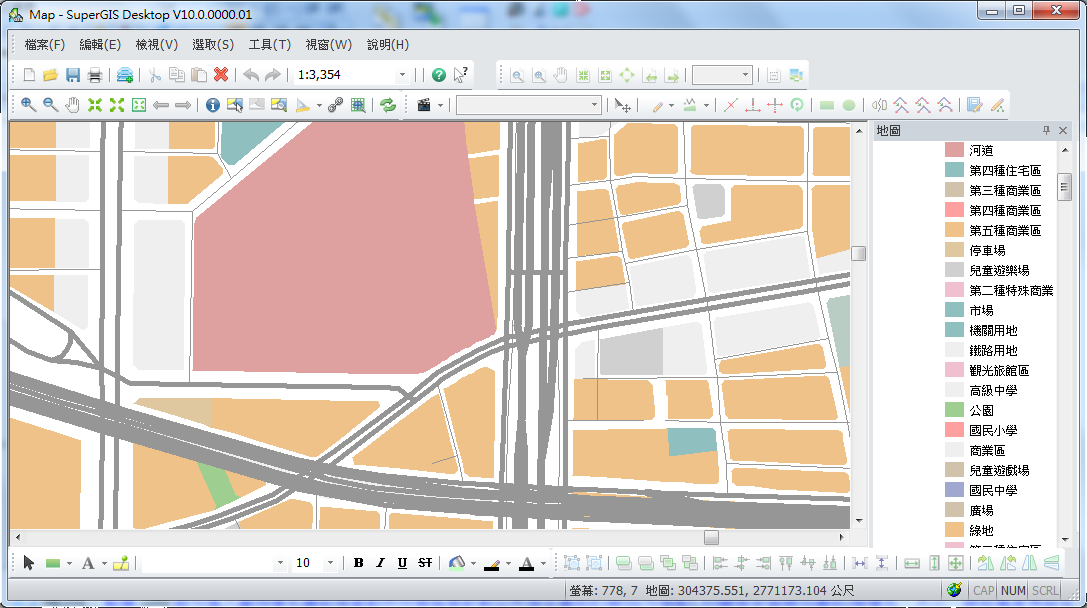1087x608 pixels.
Task: Click the map's horizontal scrollbar thumb
Action: (711, 537)
